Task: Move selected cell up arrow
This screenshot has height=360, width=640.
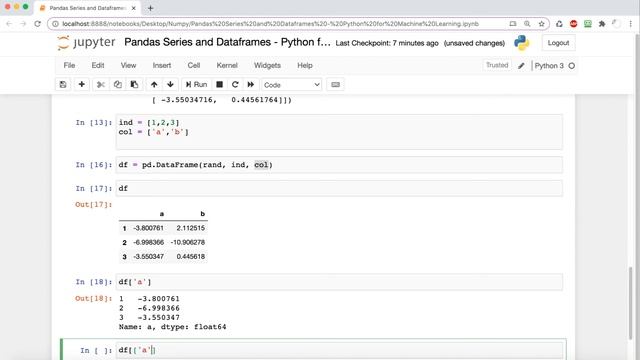Action: coord(154,84)
